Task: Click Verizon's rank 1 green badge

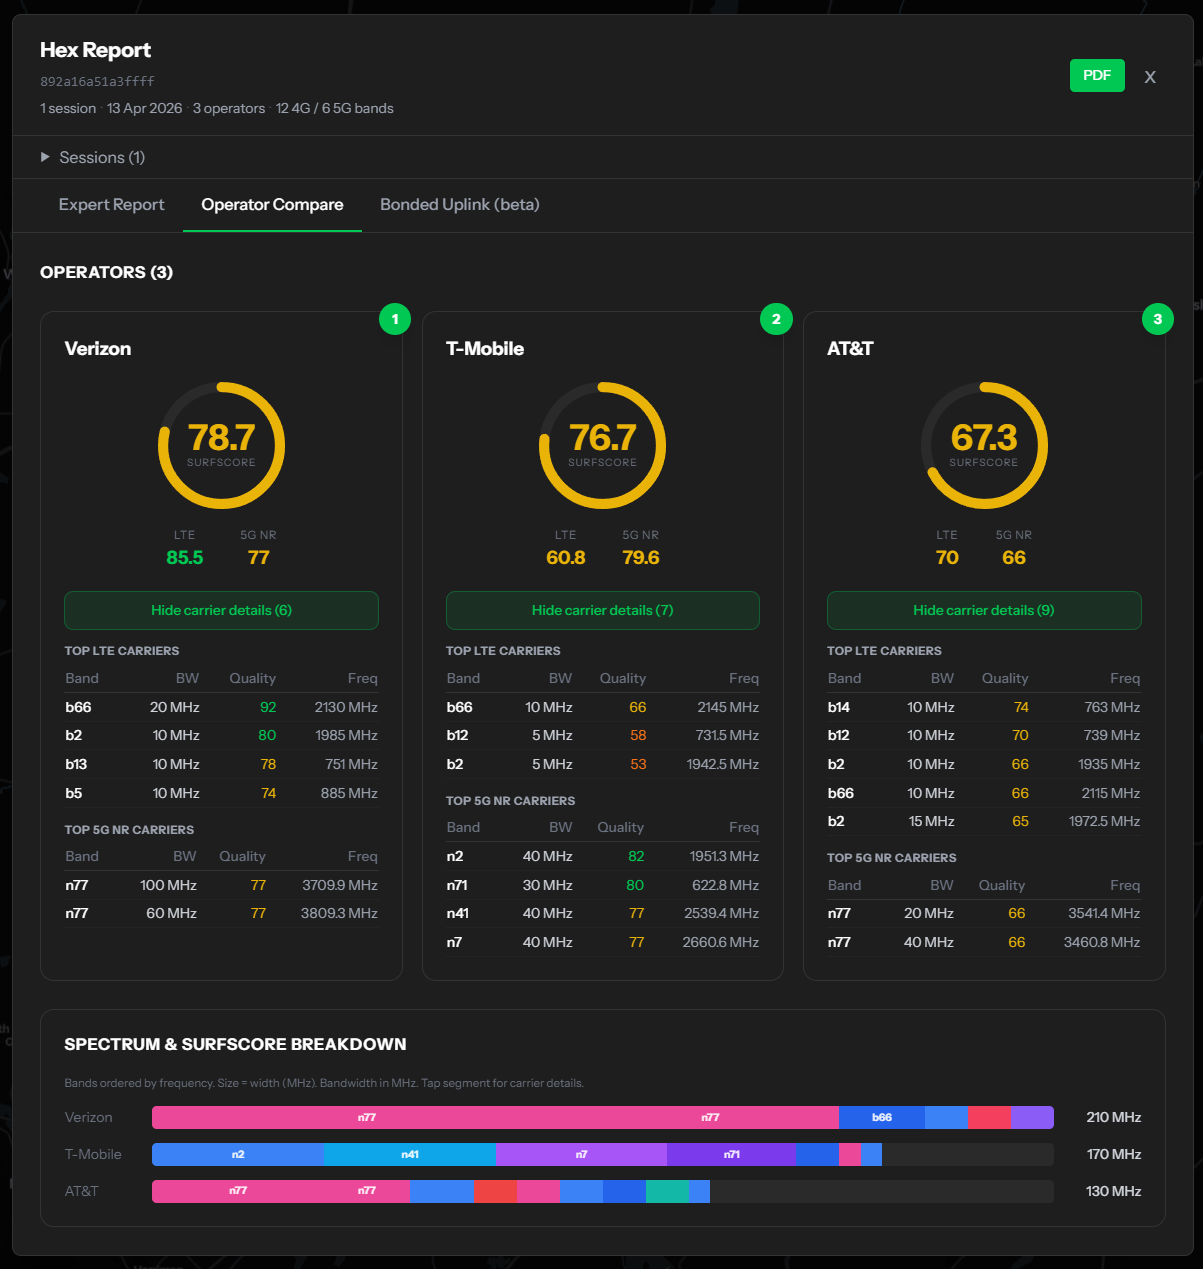Action: pos(395,319)
